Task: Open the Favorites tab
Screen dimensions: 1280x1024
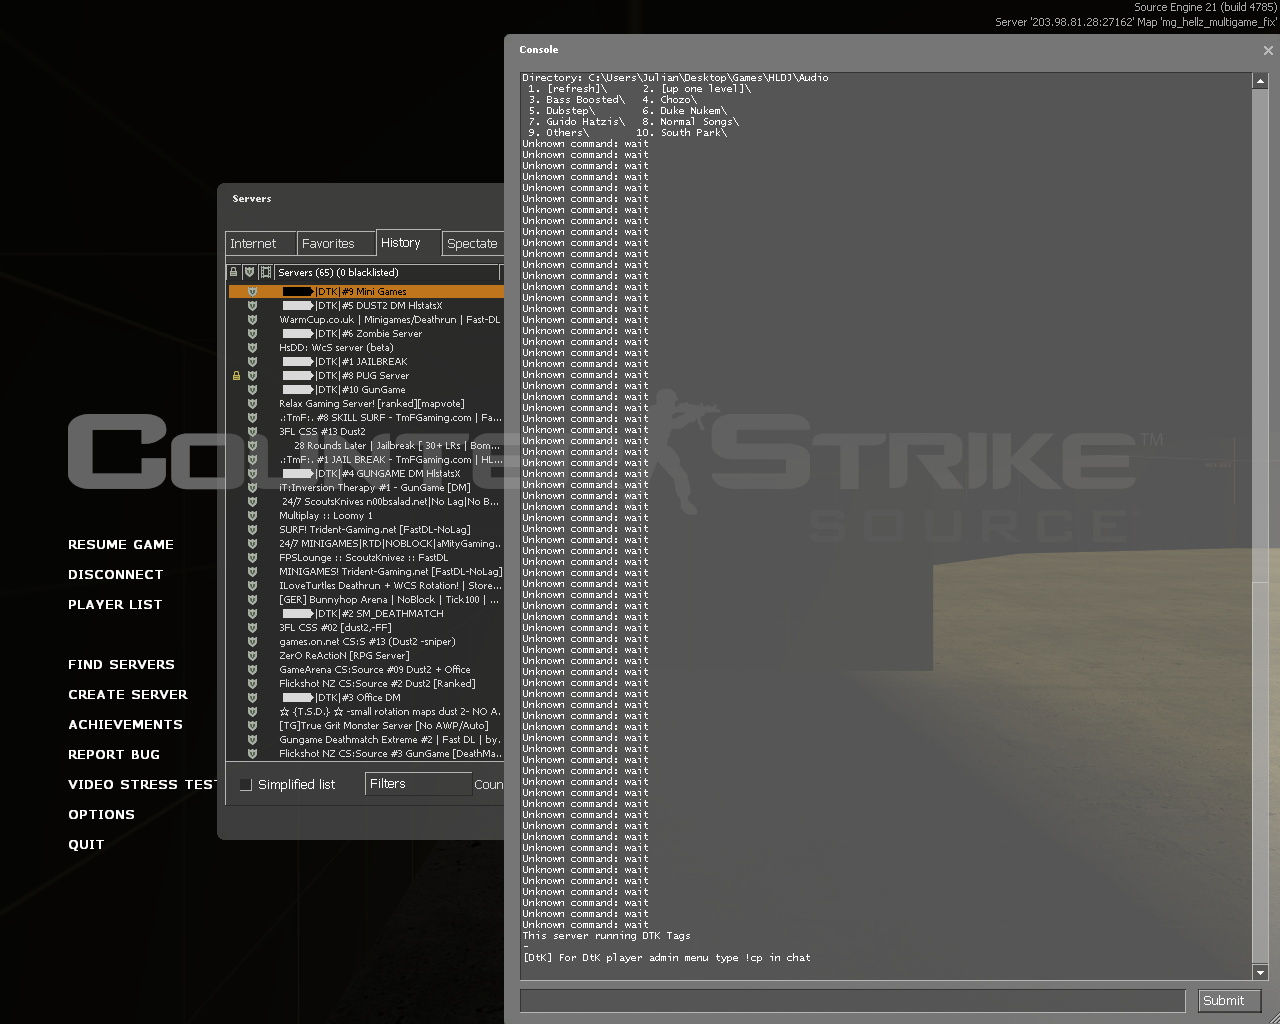Action: (x=335, y=244)
